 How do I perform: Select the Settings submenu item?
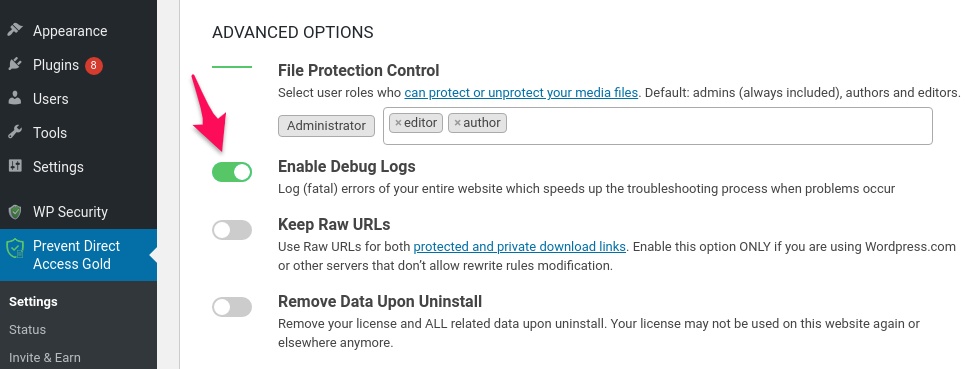click(33, 302)
